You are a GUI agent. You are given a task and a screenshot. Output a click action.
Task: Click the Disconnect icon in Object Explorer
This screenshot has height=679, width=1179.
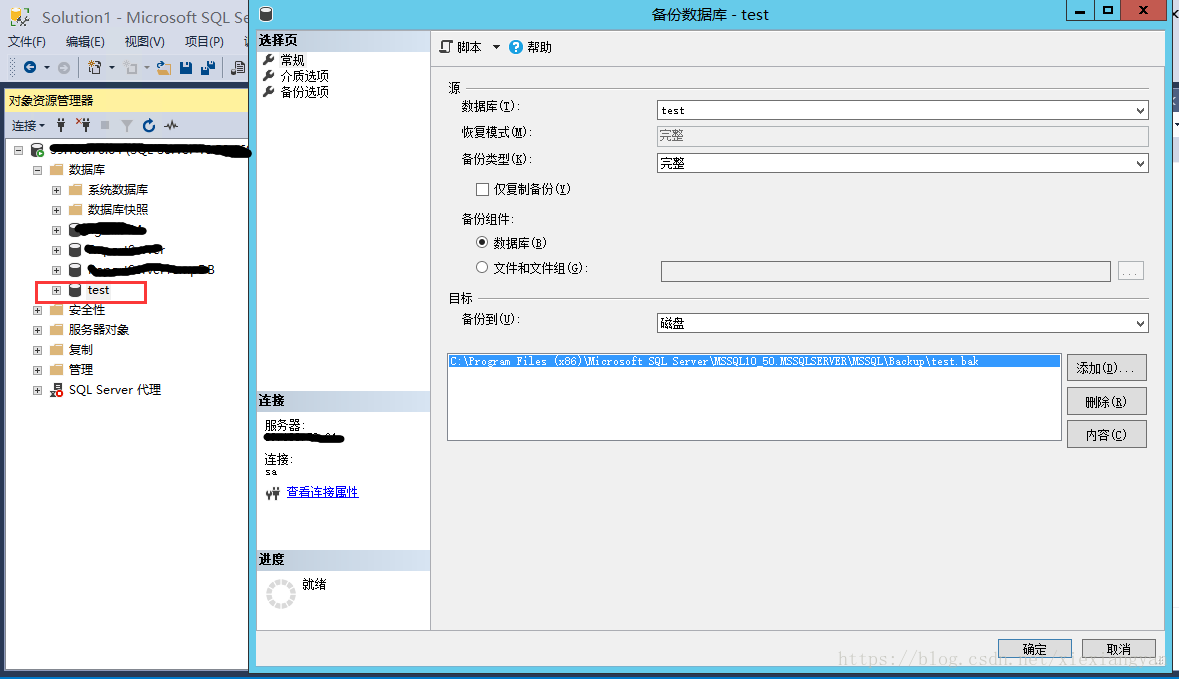[85, 125]
